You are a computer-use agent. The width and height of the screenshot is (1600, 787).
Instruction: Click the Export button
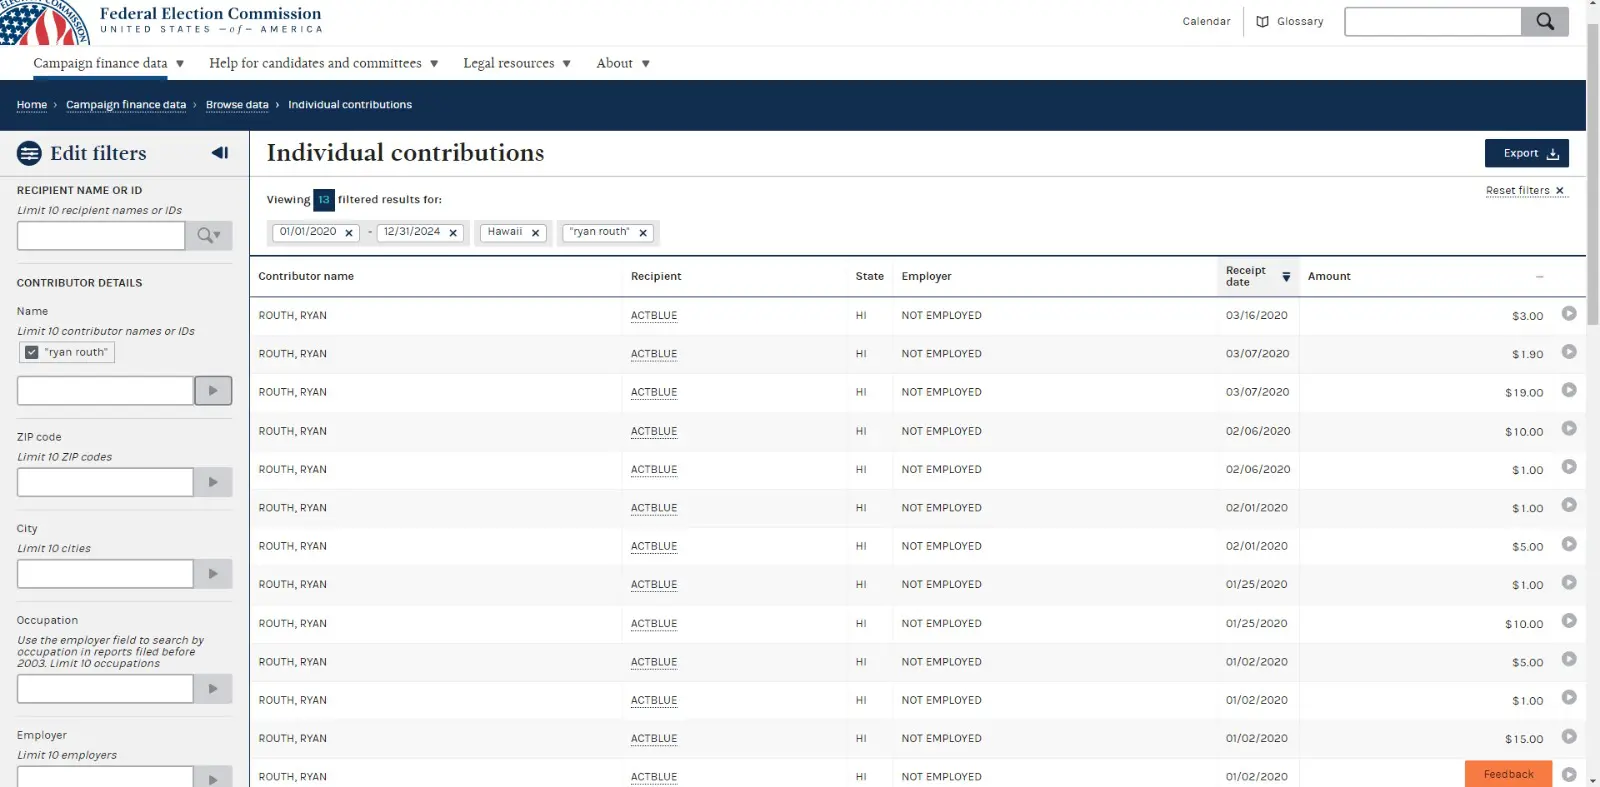1526,153
